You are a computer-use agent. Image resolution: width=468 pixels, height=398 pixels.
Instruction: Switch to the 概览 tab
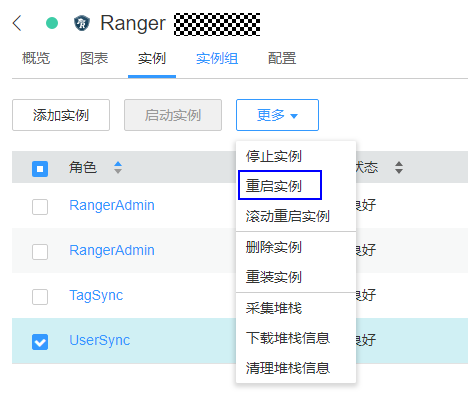point(36,59)
